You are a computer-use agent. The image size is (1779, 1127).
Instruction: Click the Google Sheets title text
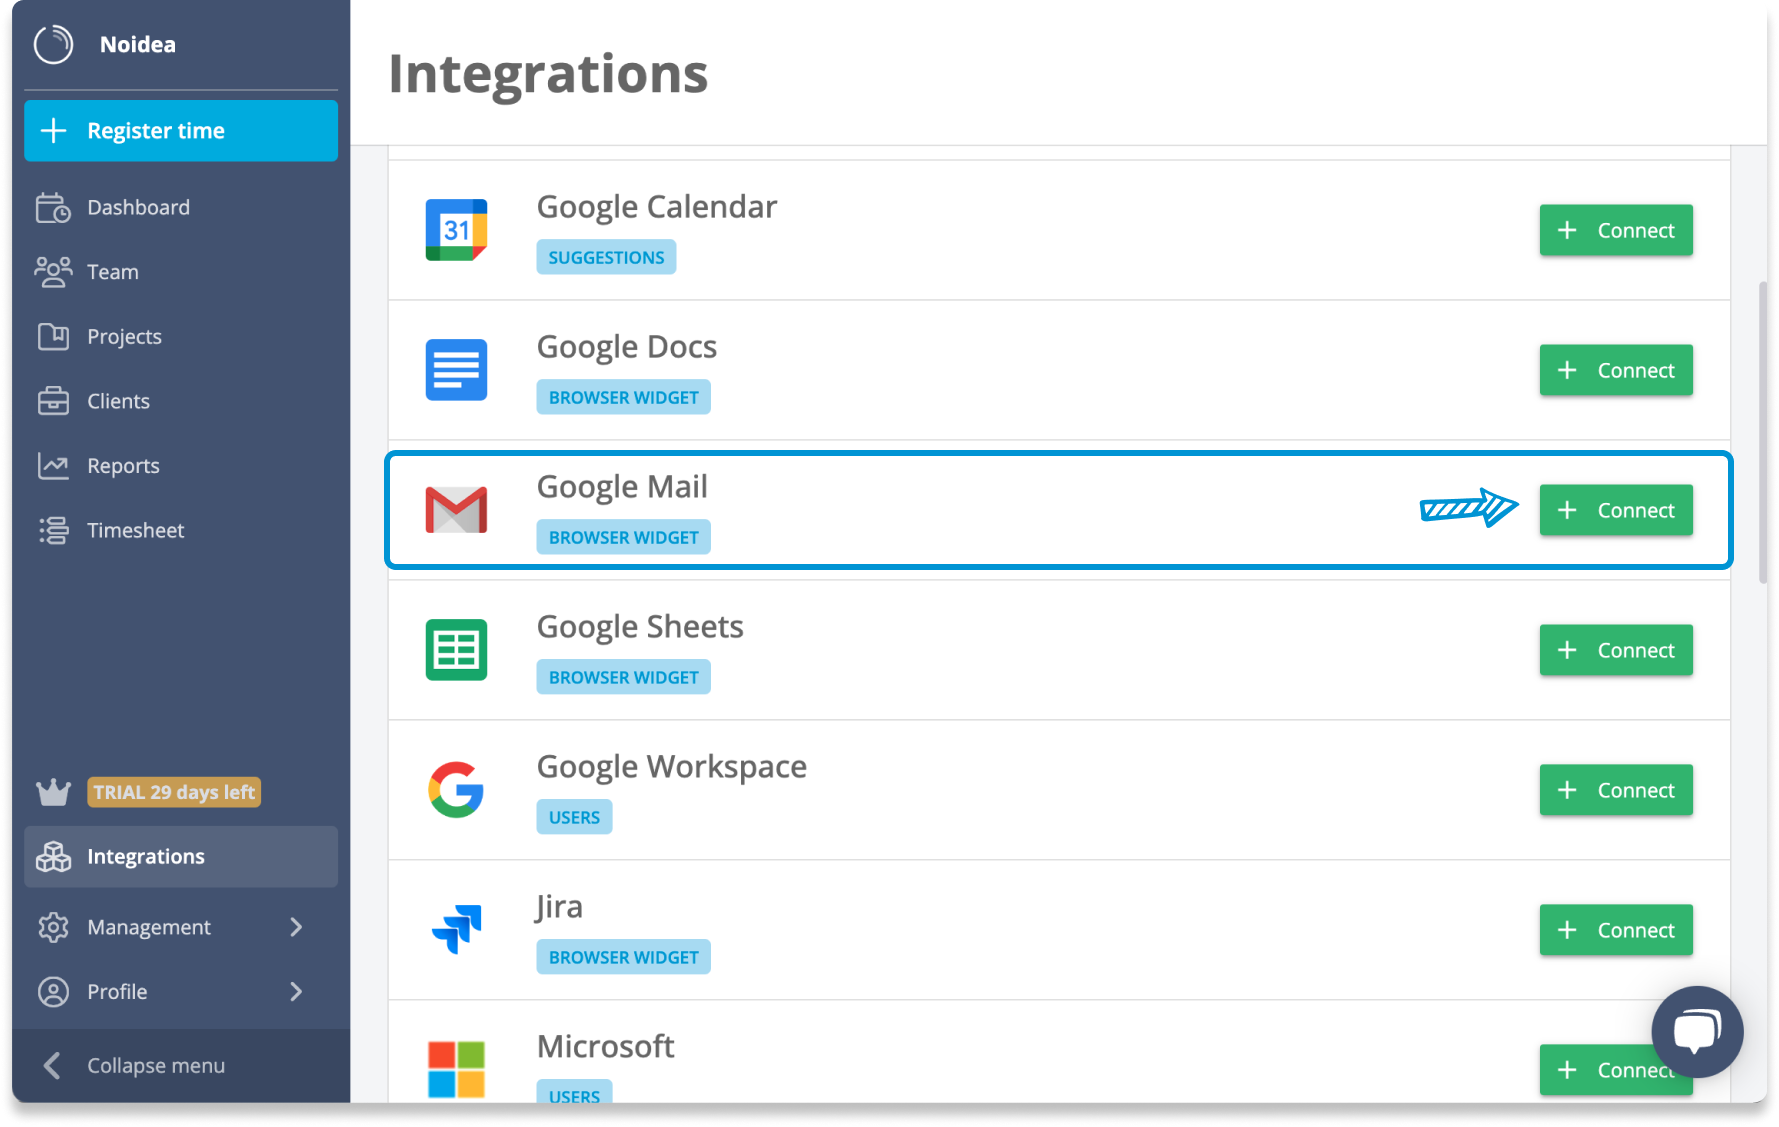click(x=640, y=627)
